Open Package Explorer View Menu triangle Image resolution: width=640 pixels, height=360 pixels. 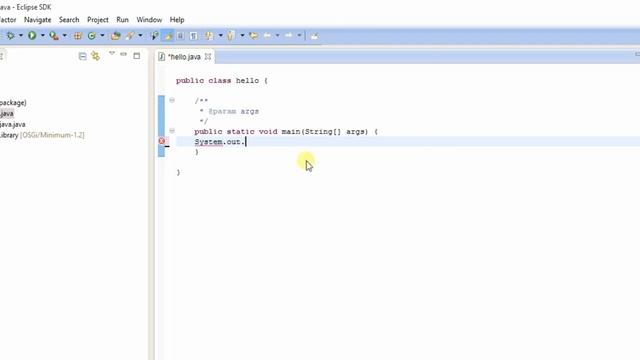click(111, 53)
